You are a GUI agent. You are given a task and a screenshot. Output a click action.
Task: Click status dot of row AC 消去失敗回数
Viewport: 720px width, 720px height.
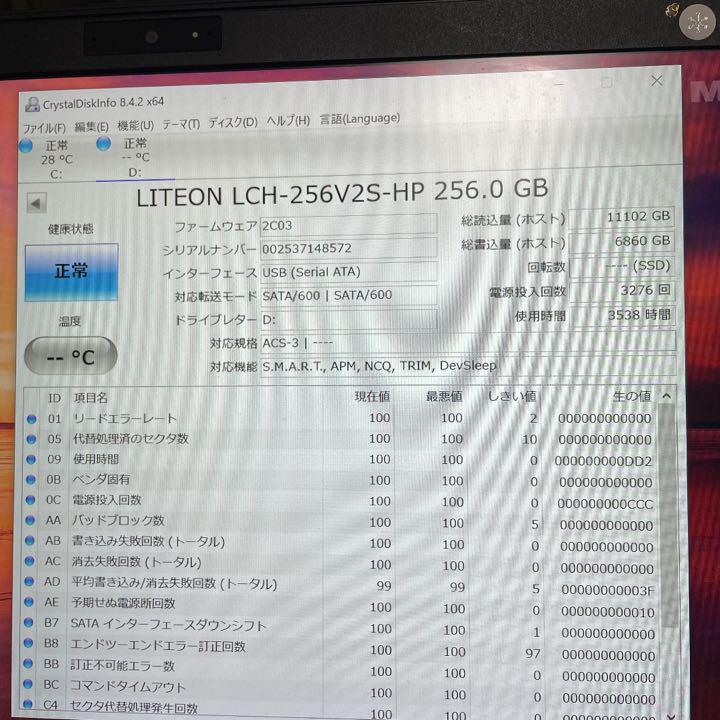(29, 561)
